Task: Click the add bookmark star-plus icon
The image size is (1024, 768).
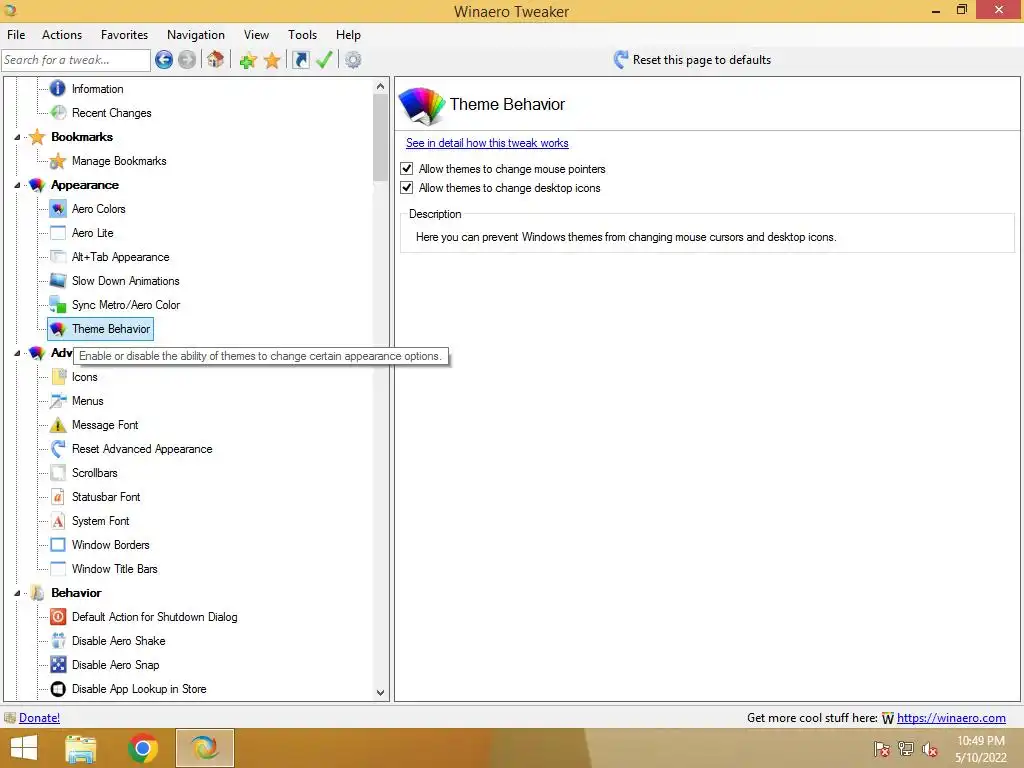Action: point(248,61)
